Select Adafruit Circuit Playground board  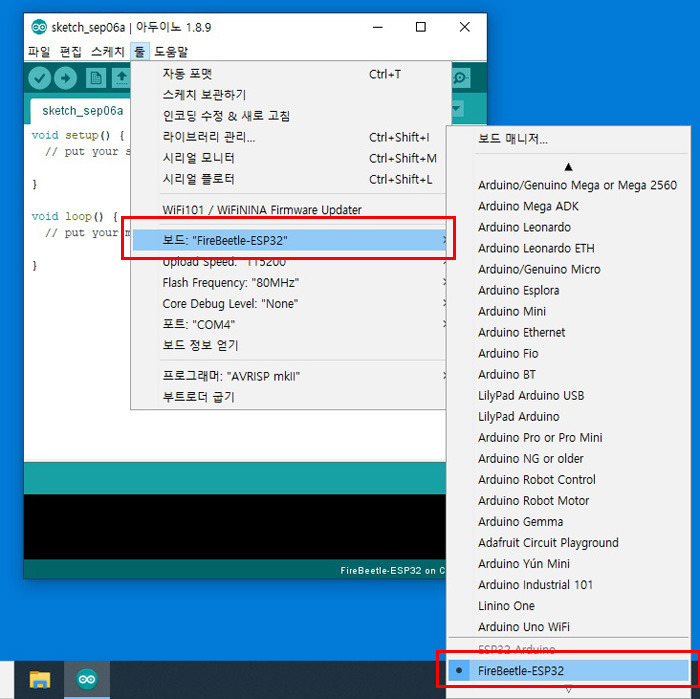pos(568,542)
